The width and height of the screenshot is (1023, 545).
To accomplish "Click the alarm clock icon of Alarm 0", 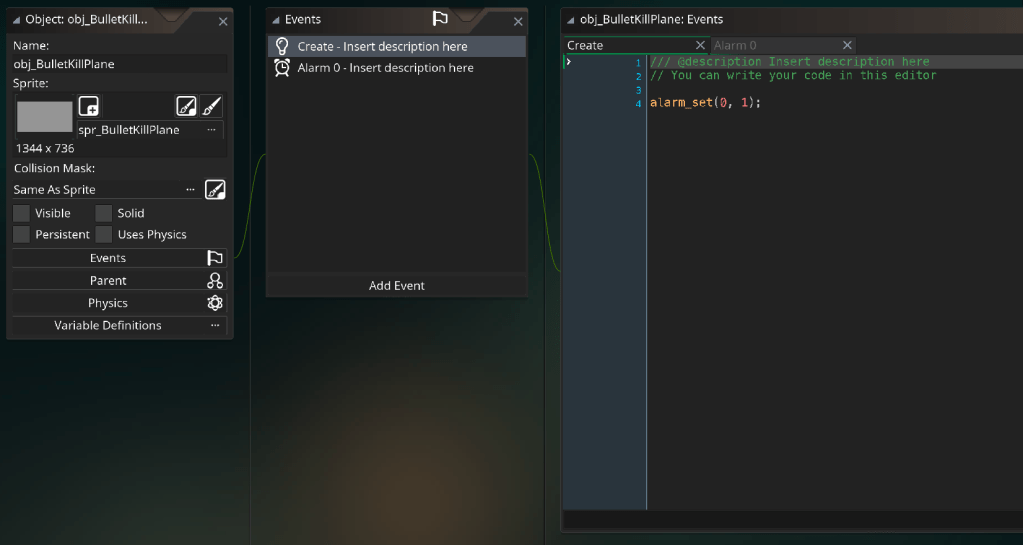I will click(x=282, y=68).
